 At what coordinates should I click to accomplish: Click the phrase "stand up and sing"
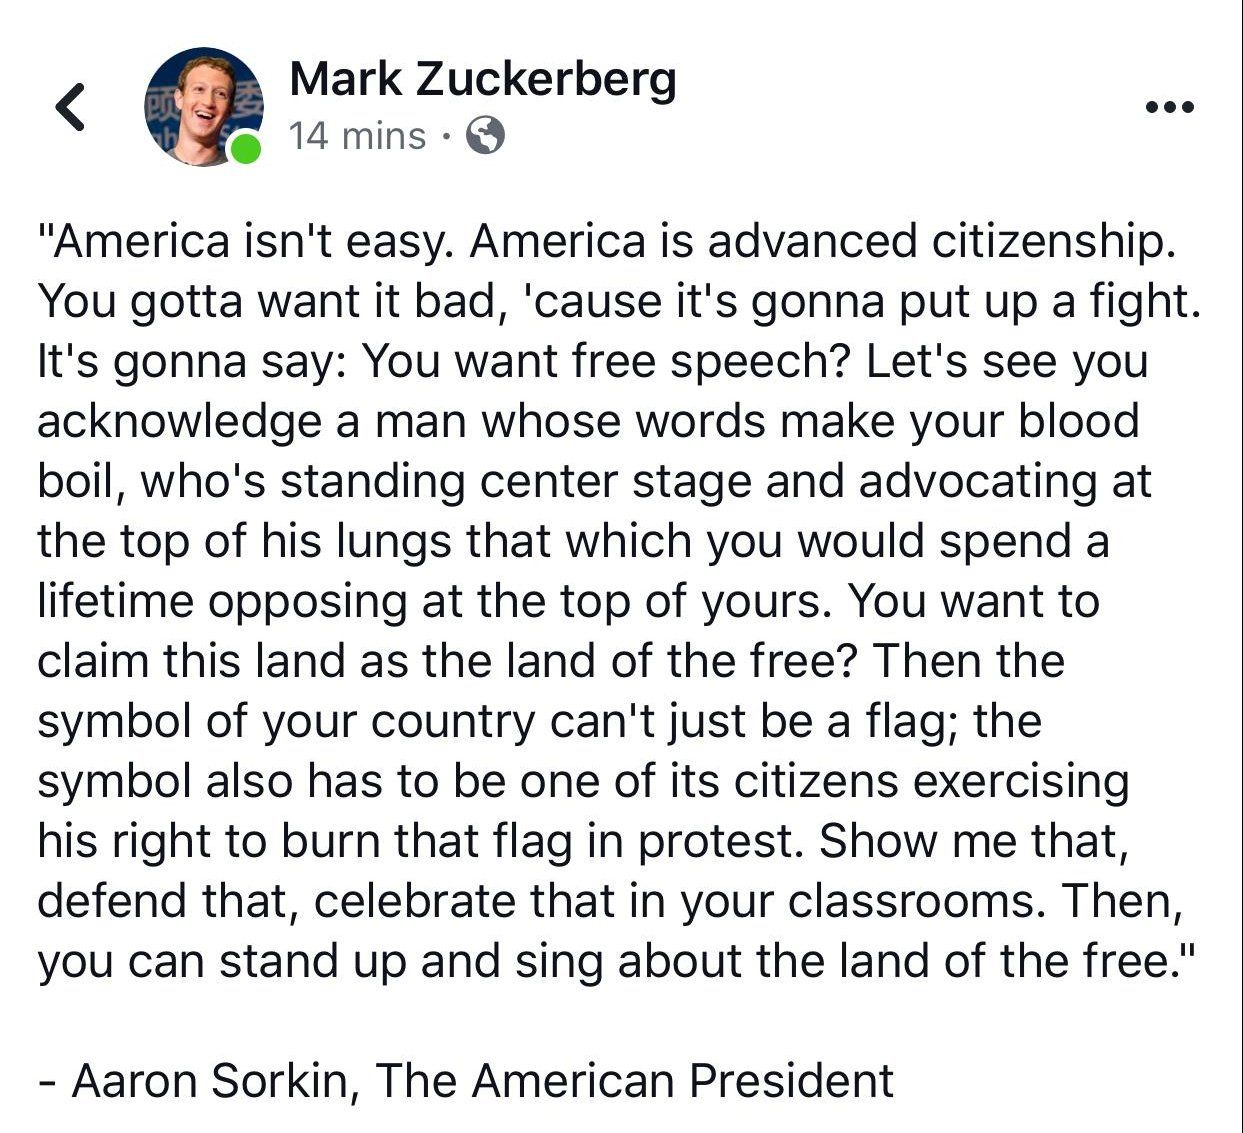coord(412,961)
